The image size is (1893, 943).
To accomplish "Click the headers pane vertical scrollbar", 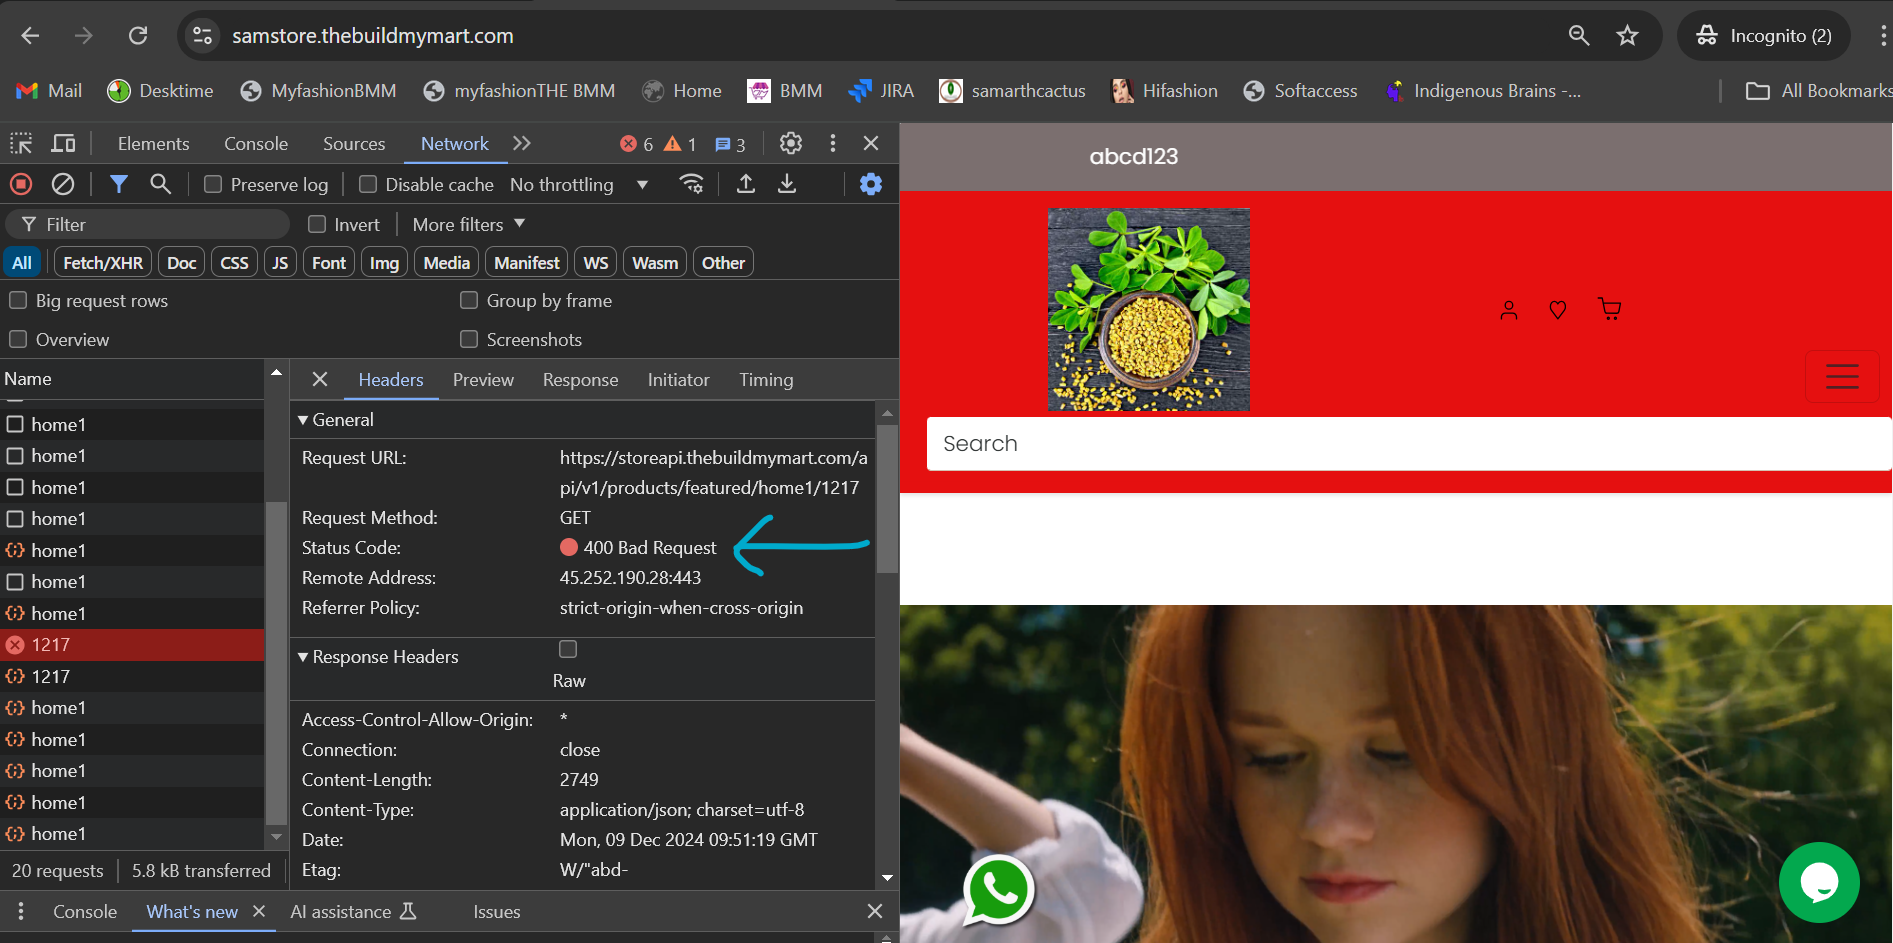I will pos(887,499).
